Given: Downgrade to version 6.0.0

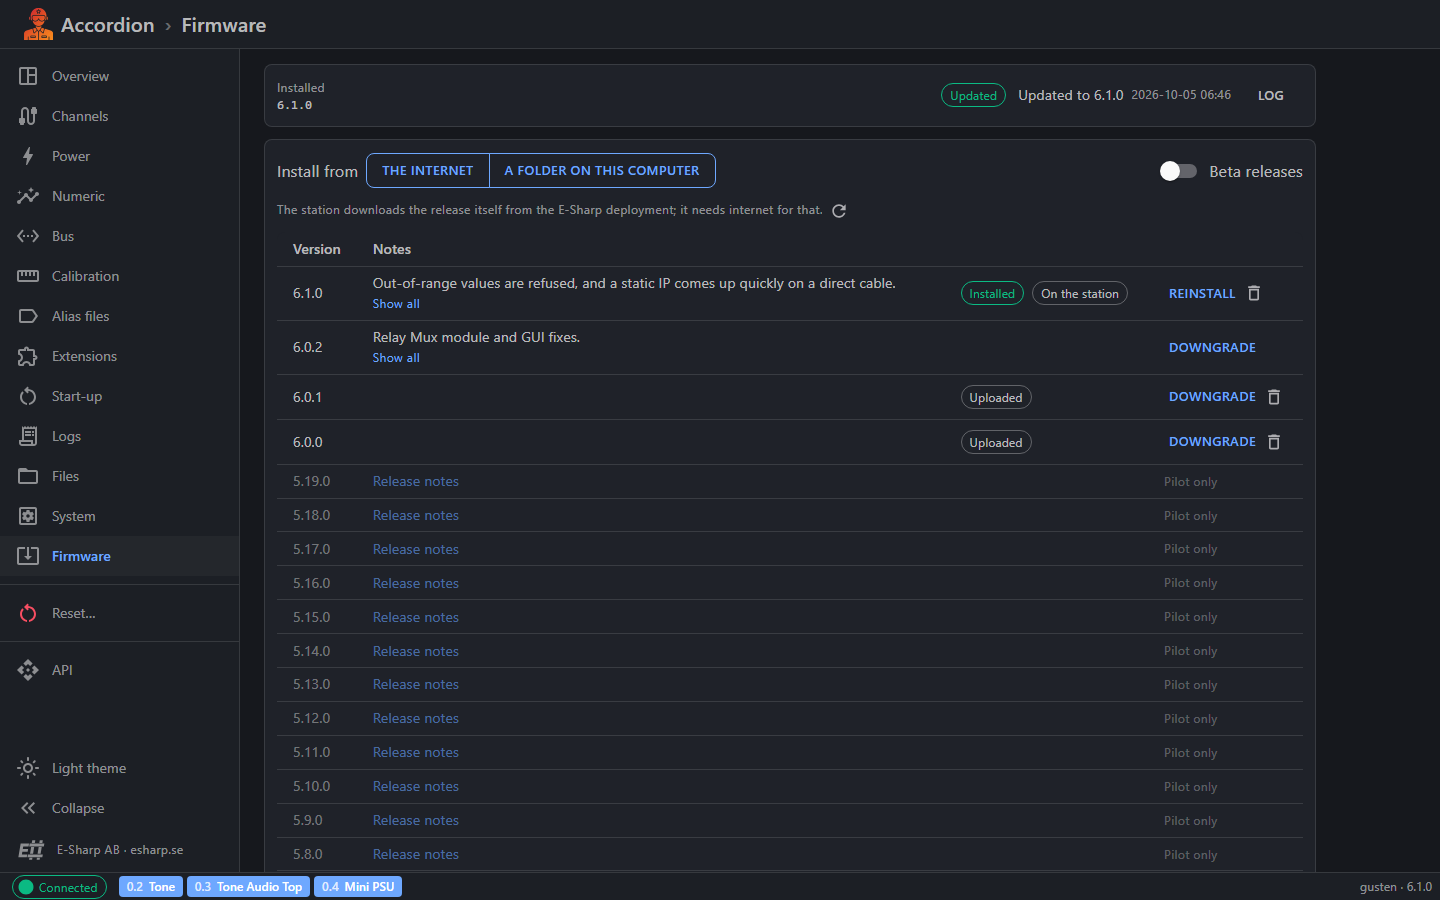Looking at the screenshot, I should (1212, 442).
